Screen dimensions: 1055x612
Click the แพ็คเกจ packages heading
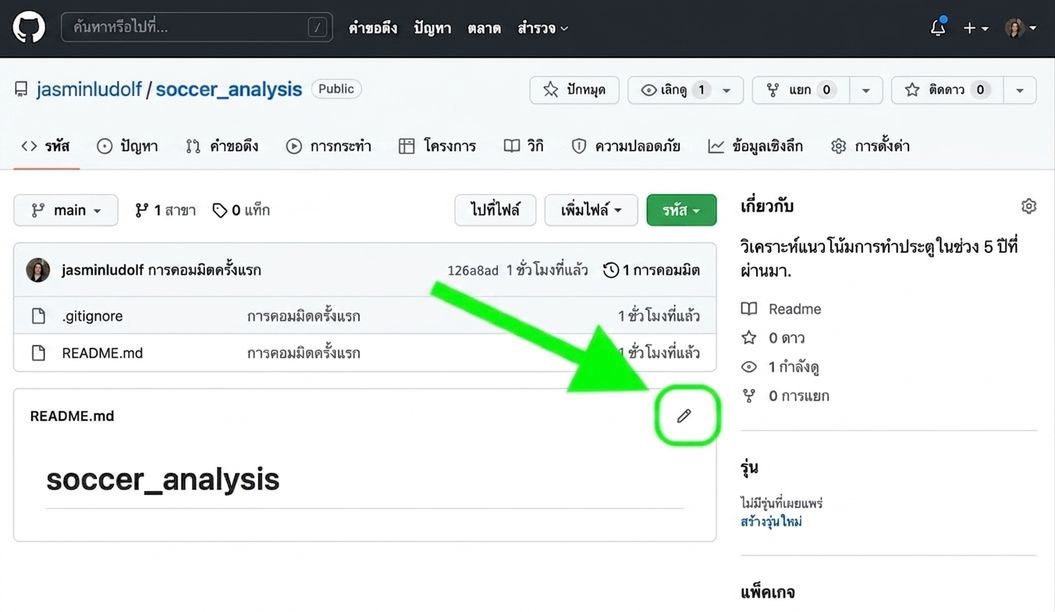[x=768, y=592]
